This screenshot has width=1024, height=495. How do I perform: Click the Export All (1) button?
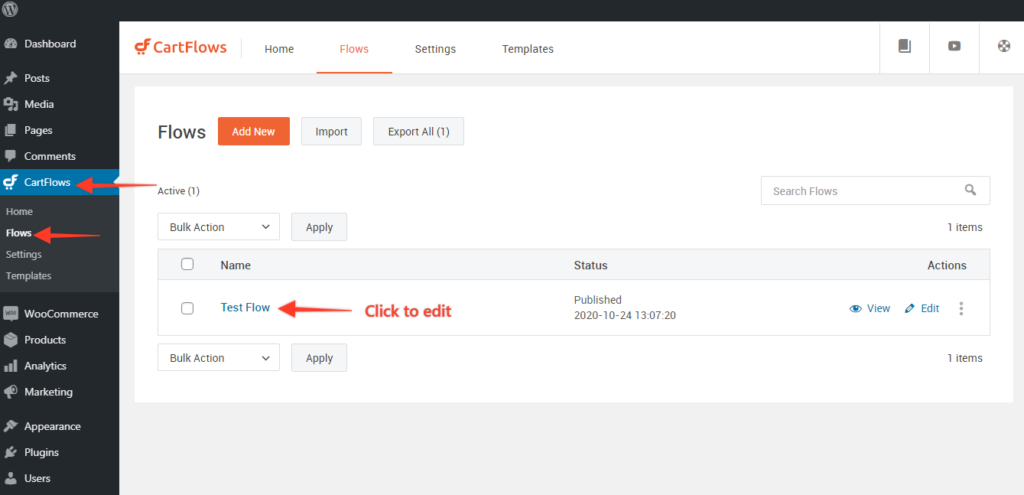(x=418, y=131)
